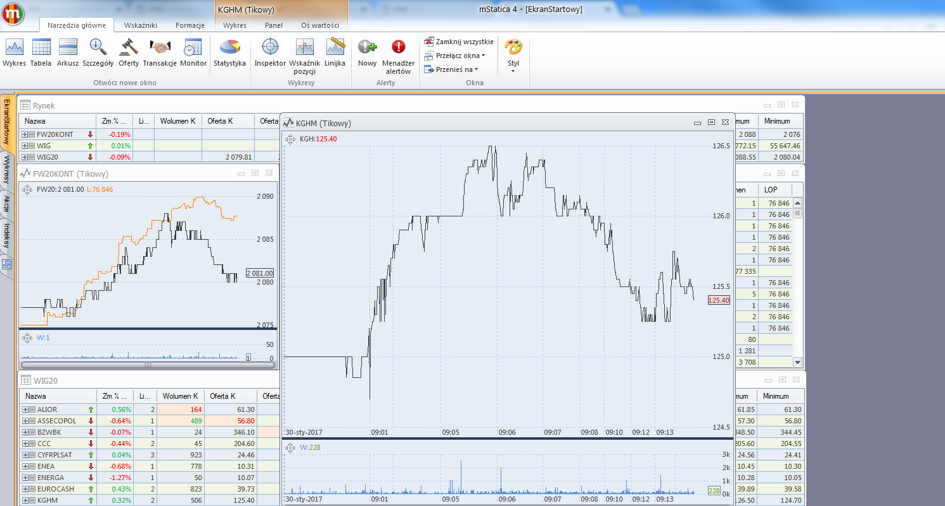Click the Rynek window table icon
Viewport: 945px width, 506px height.
click(25, 105)
